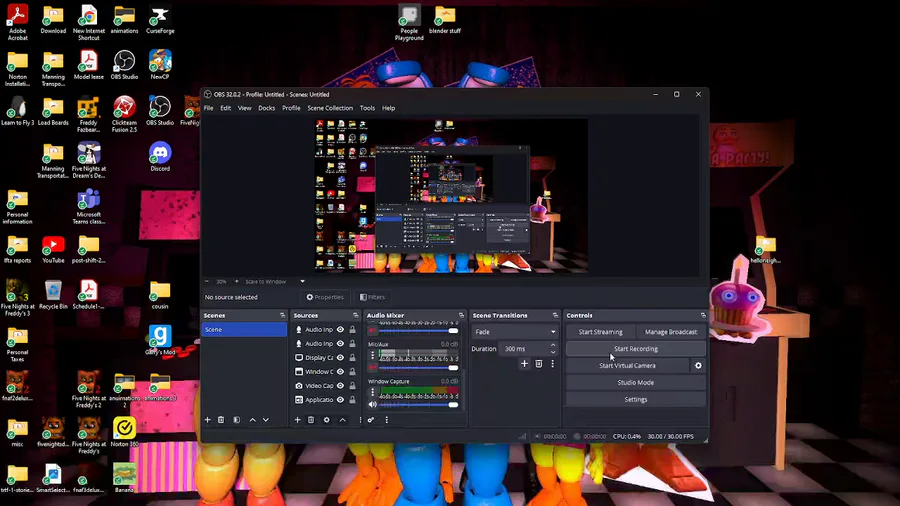Open Norton 360 desktop icon

click(125, 432)
